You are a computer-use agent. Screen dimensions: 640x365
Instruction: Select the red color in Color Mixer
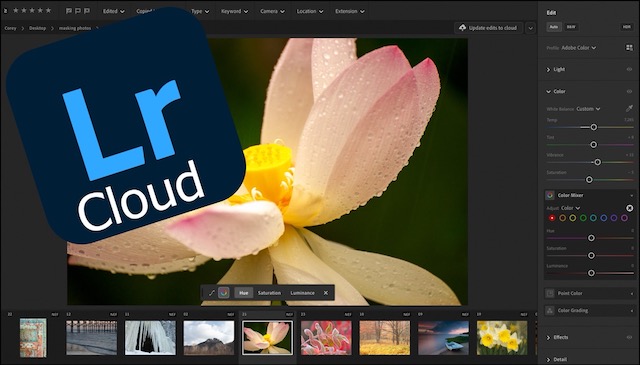552,218
